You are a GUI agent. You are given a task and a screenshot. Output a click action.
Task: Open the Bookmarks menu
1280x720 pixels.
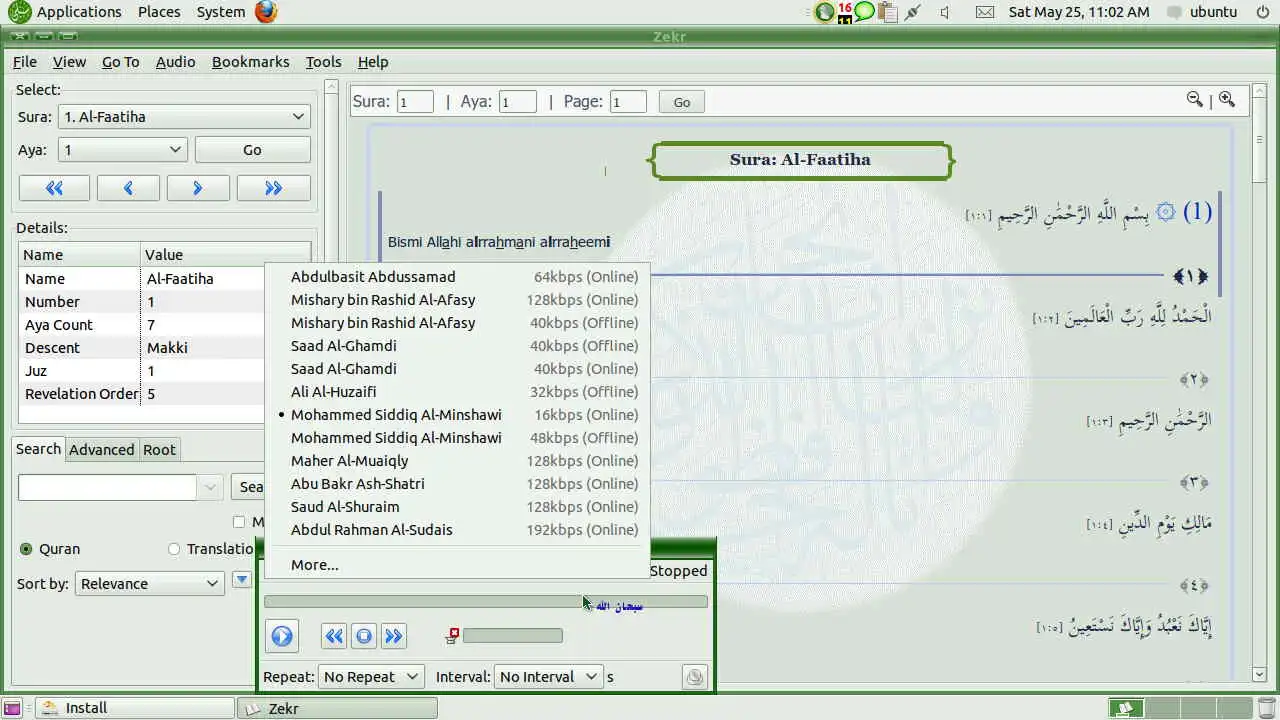click(251, 62)
